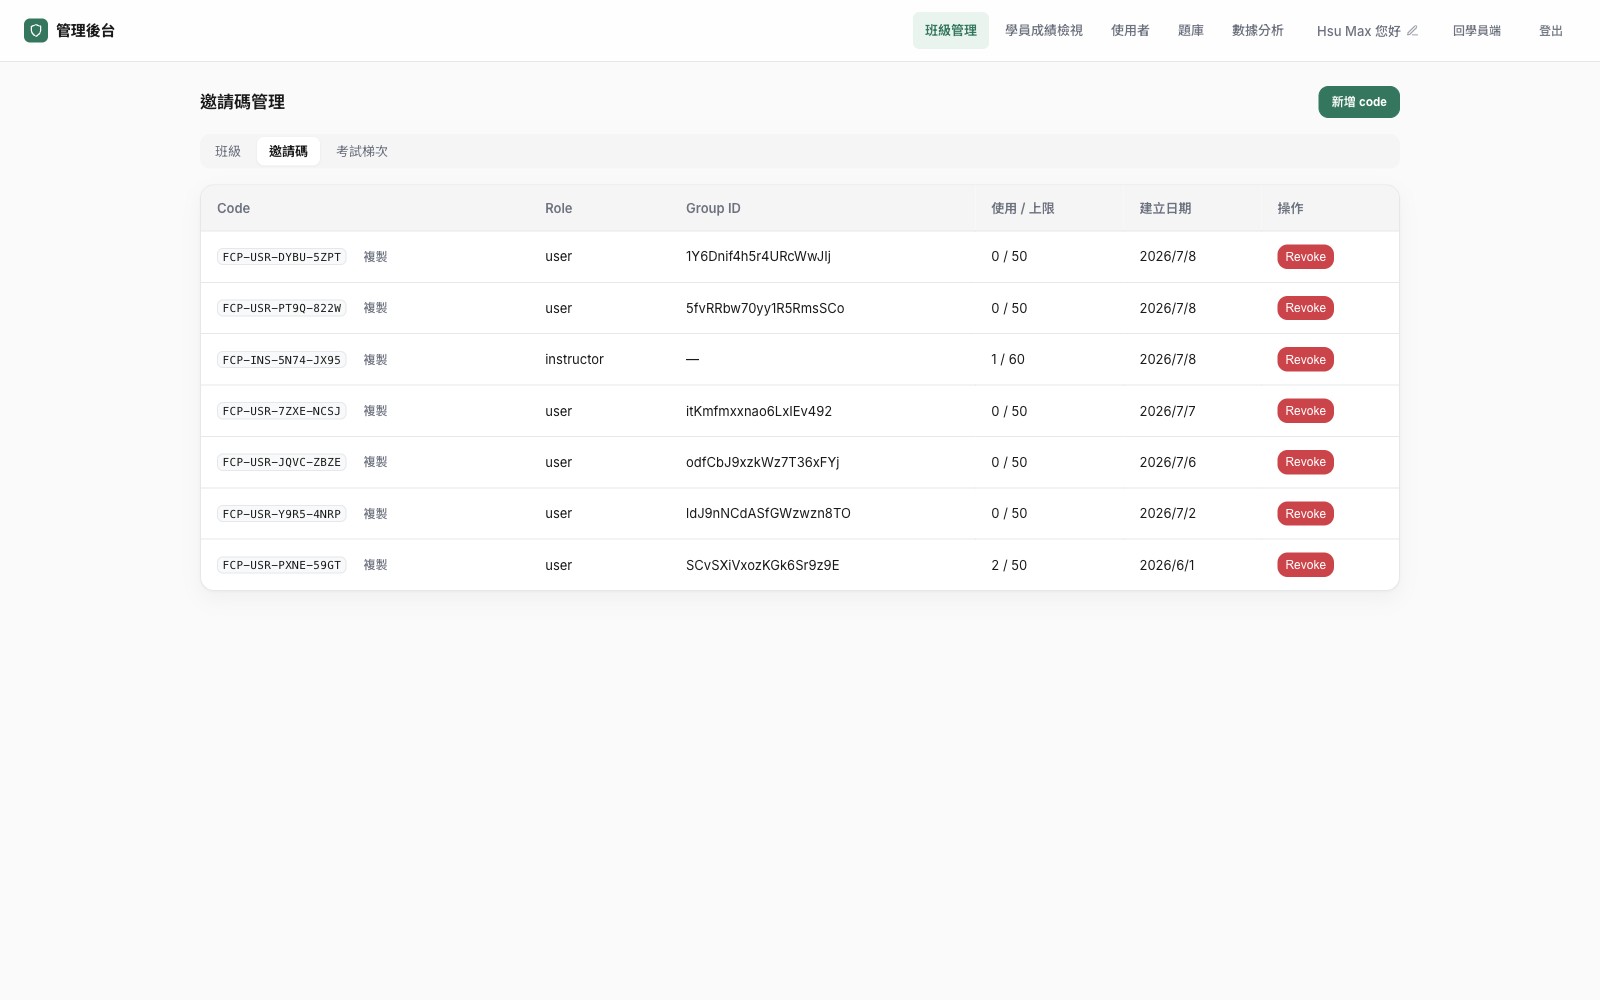The height and width of the screenshot is (1000, 1600).
Task: Click the 2 / 50 usage value
Action: coord(1009,565)
